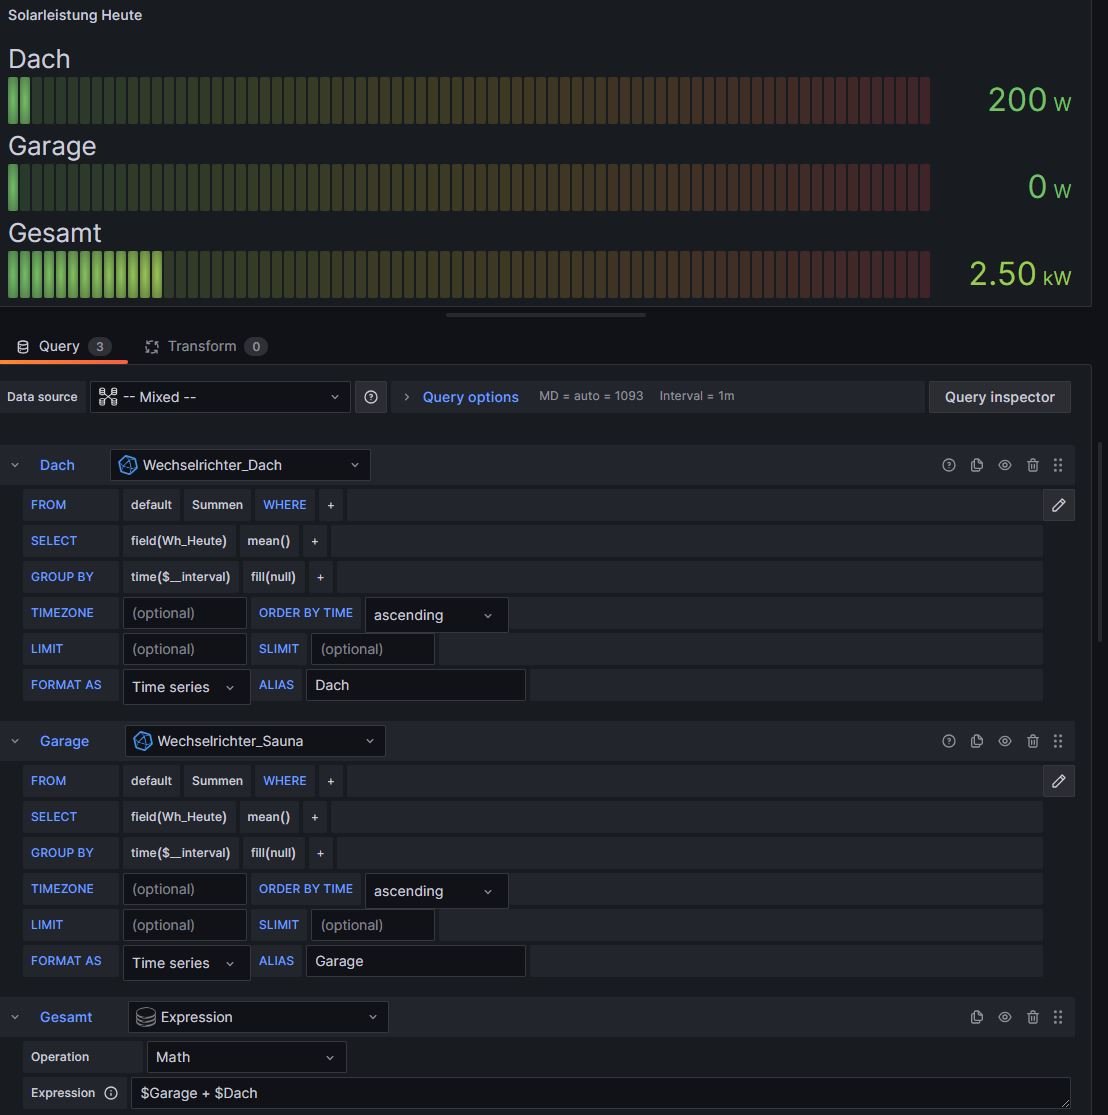Click the Gesamt bar gauge
The width and height of the screenshot is (1108, 1115).
pyautogui.click(x=468, y=275)
